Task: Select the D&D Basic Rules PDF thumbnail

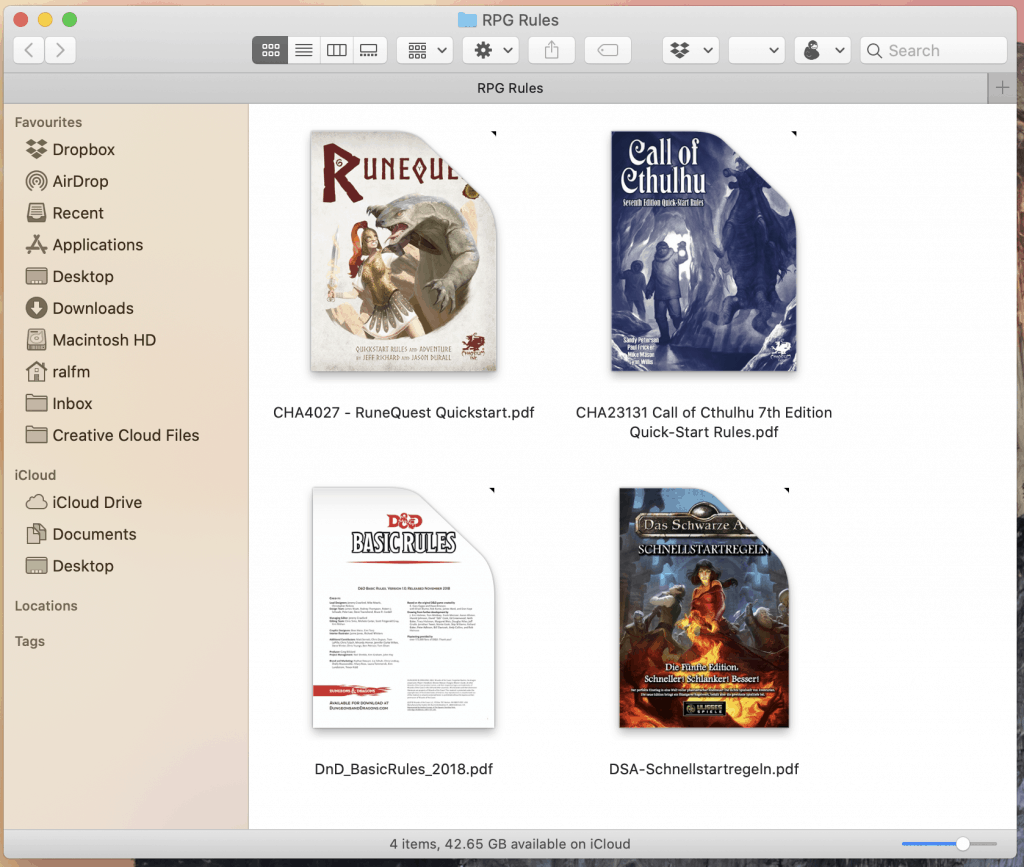Action: 404,608
